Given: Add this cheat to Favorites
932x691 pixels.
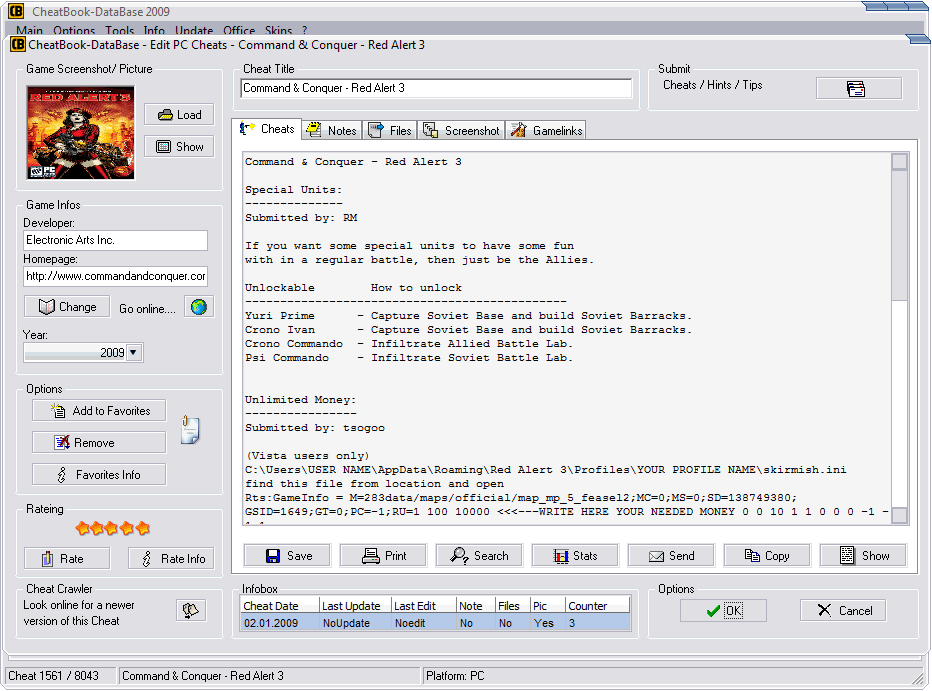Looking at the screenshot, I should point(99,411).
